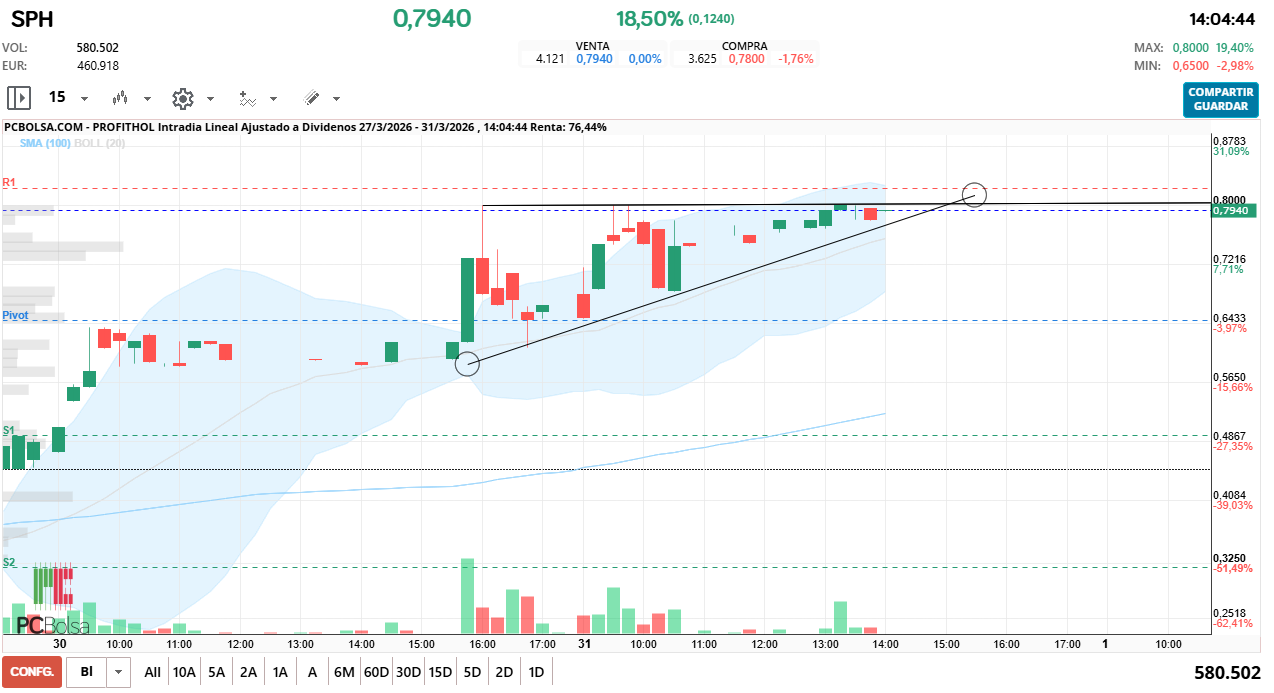Enable the Bl mode selector

click(x=86, y=671)
